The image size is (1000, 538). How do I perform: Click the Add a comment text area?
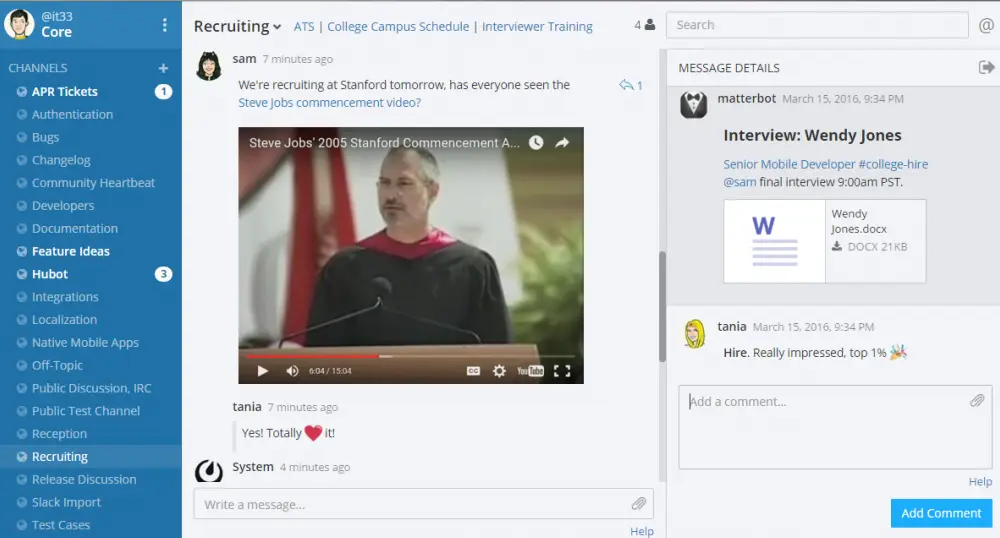(835, 427)
